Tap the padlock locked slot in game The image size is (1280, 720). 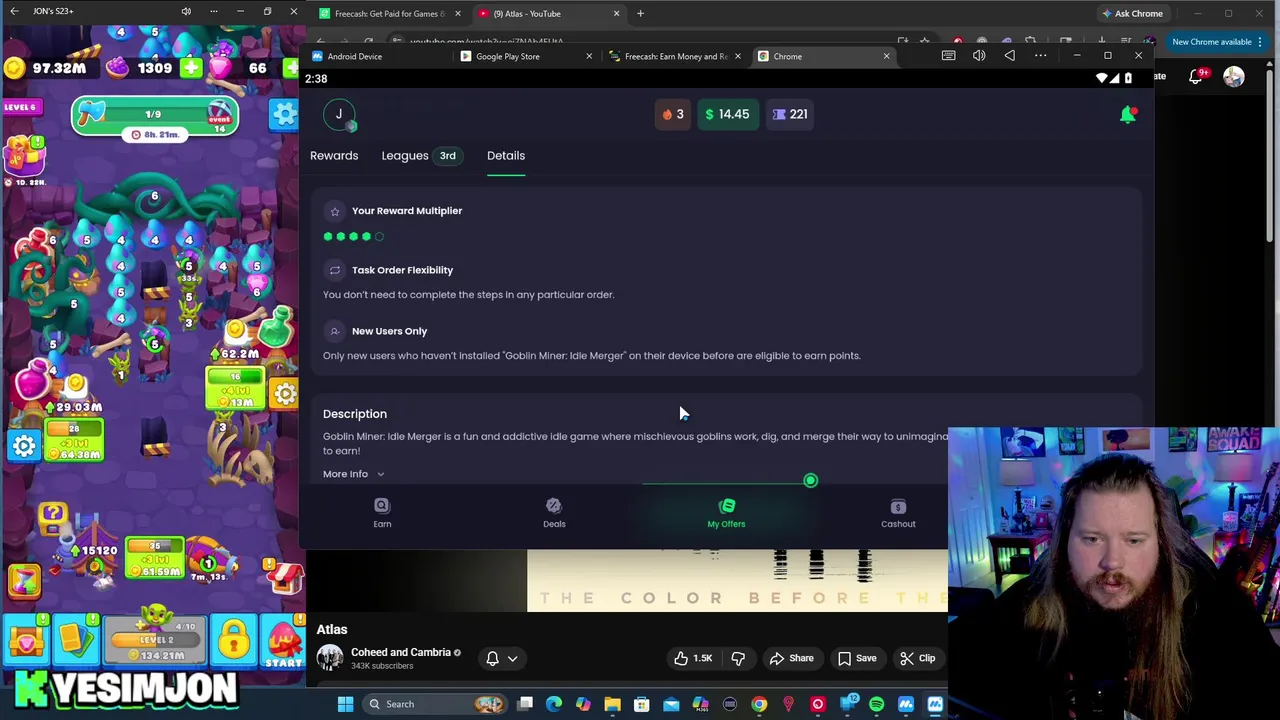(x=233, y=642)
